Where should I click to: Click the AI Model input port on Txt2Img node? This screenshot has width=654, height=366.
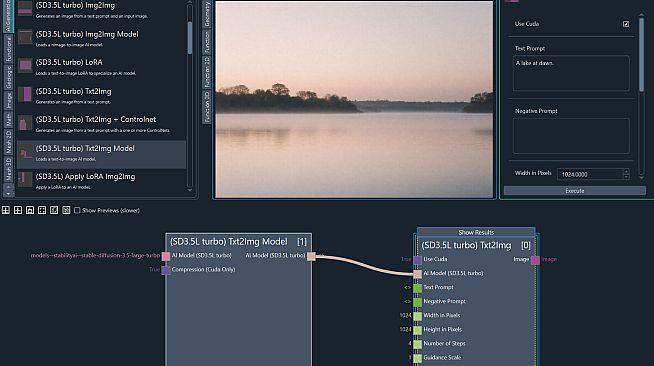pos(418,274)
